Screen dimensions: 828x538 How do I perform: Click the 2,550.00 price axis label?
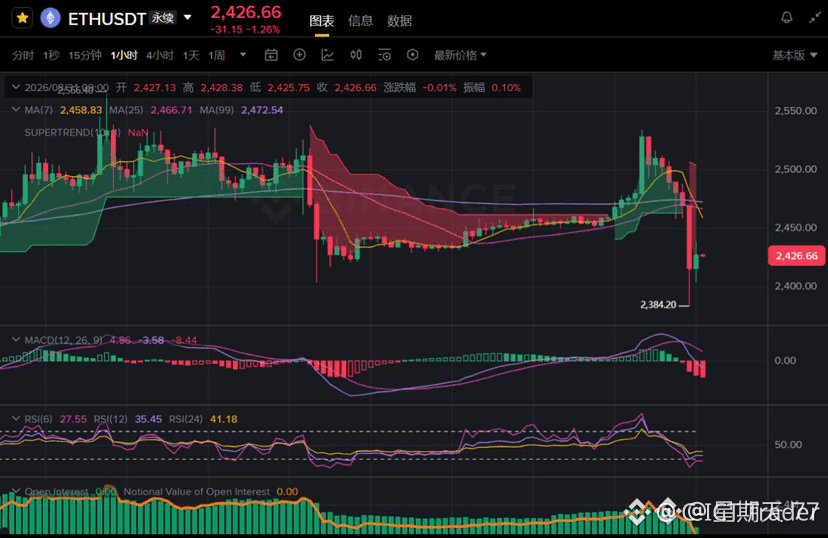[796, 111]
